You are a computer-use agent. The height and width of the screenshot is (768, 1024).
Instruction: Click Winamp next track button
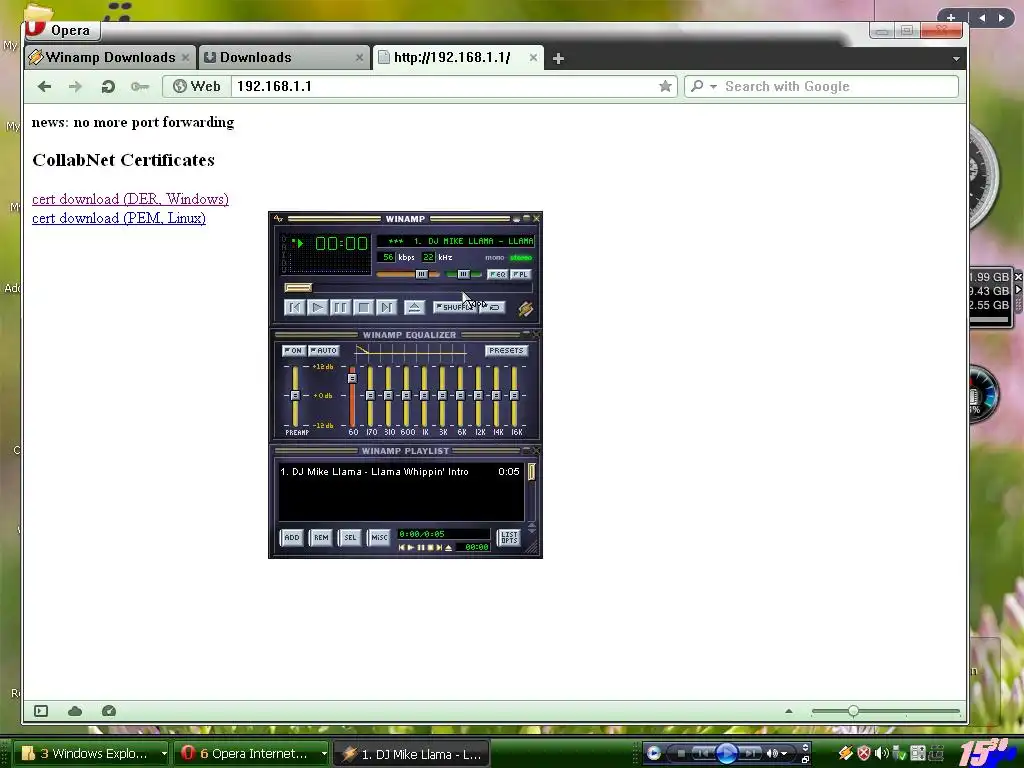point(387,307)
